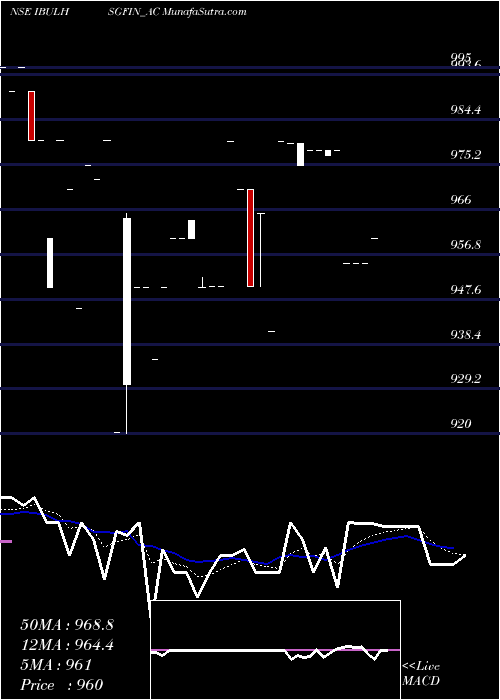Viewport: 500px width, 700px height.
Task: Click the 966 price axis label
Action: pyautogui.click(x=461, y=199)
